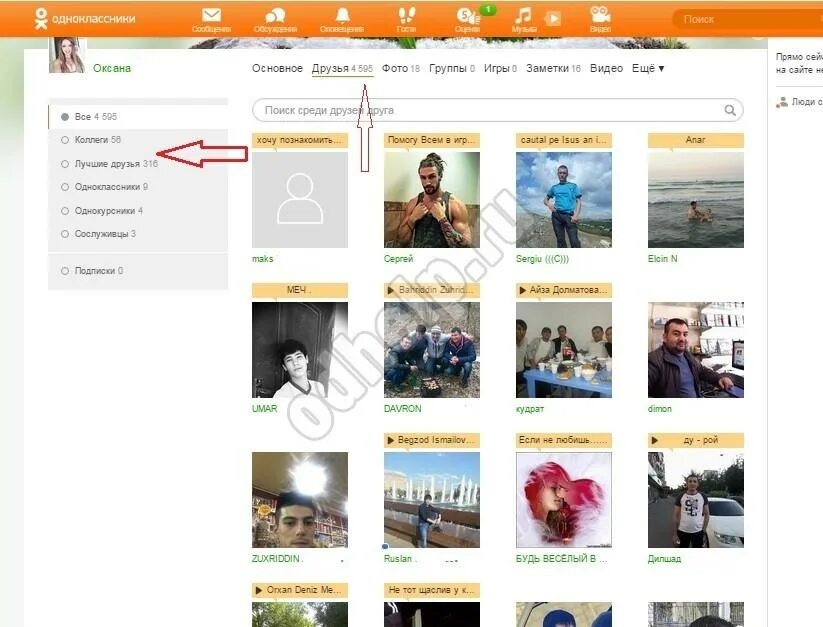Open the Видео camera icon in header
This screenshot has height=627, width=823.
[x=600, y=20]
